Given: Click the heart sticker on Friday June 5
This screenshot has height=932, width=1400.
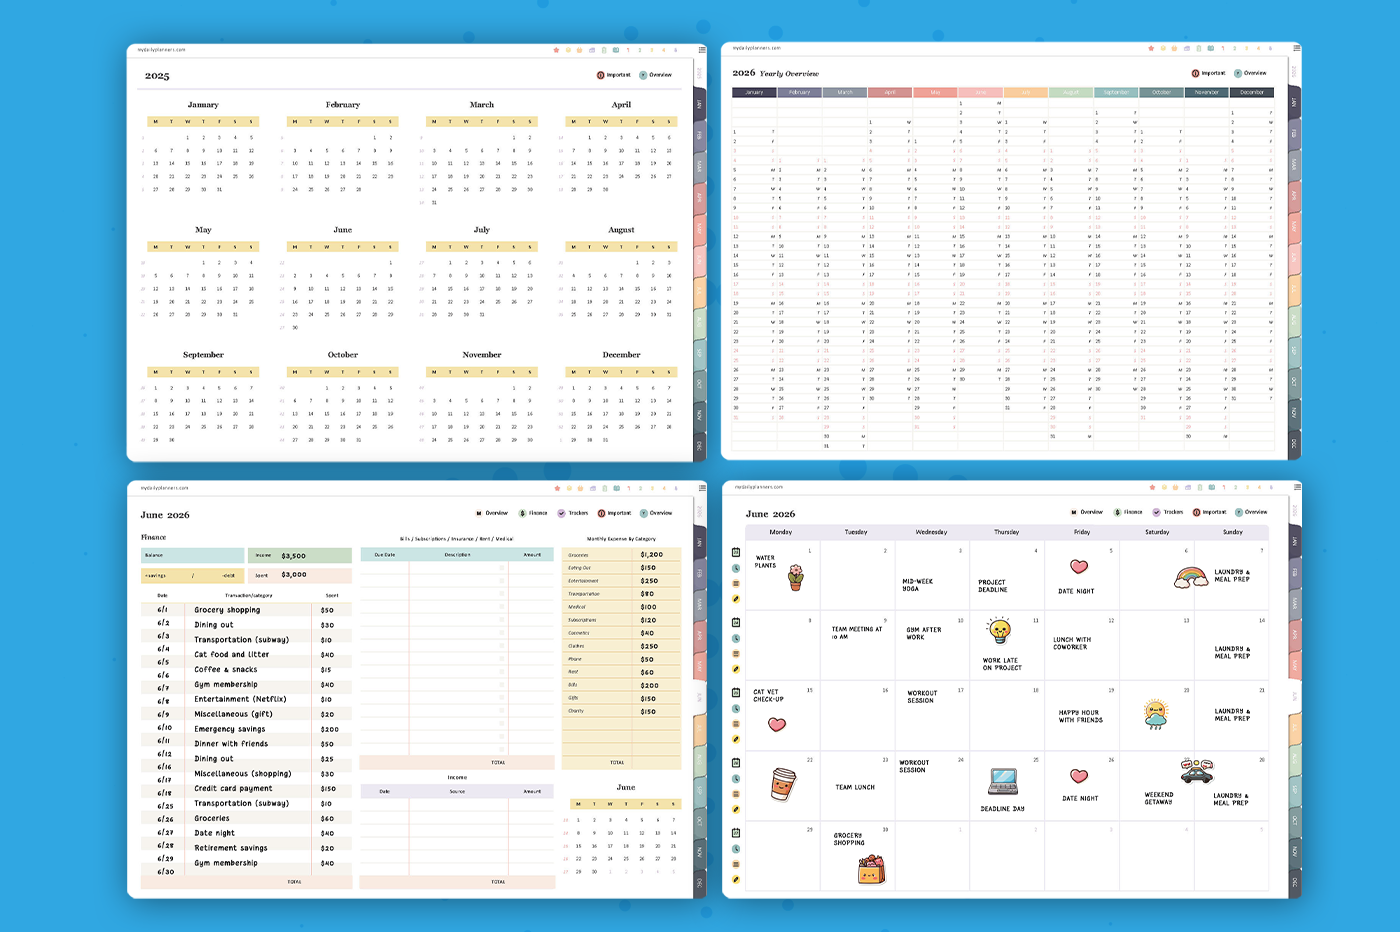Looking at the screenshot, I should pos(1079,567).
